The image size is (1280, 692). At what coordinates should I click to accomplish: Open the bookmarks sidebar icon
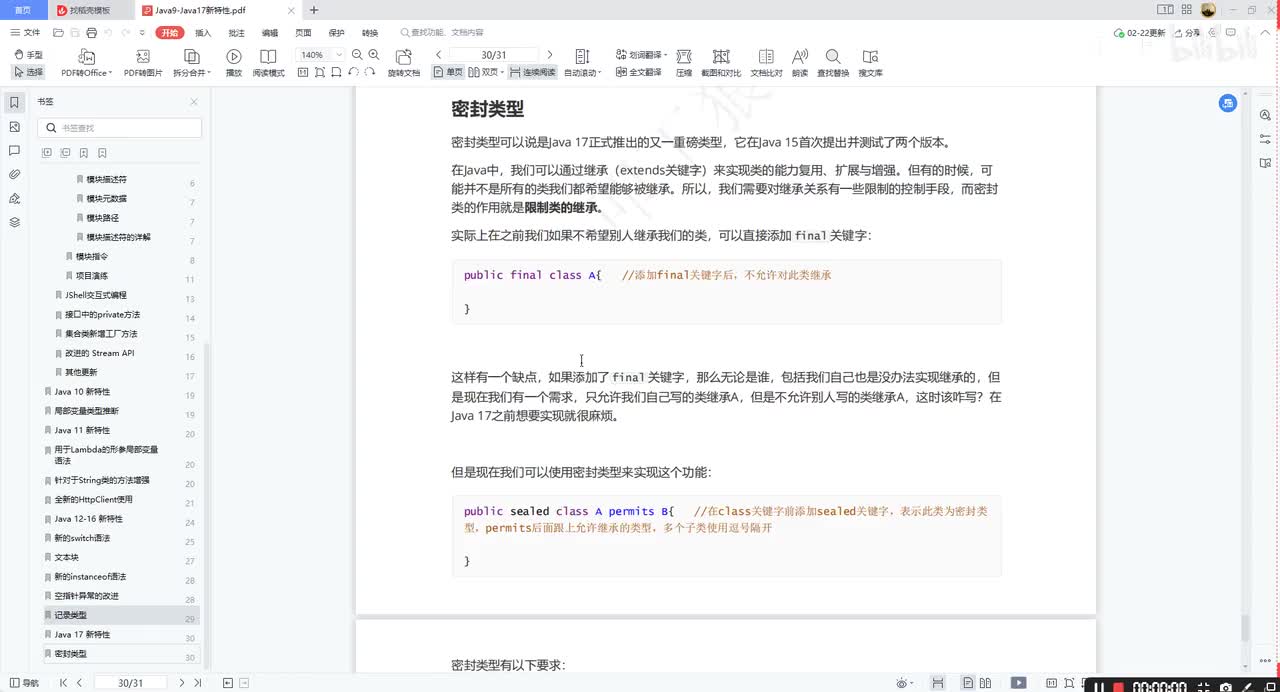point(14,102)
